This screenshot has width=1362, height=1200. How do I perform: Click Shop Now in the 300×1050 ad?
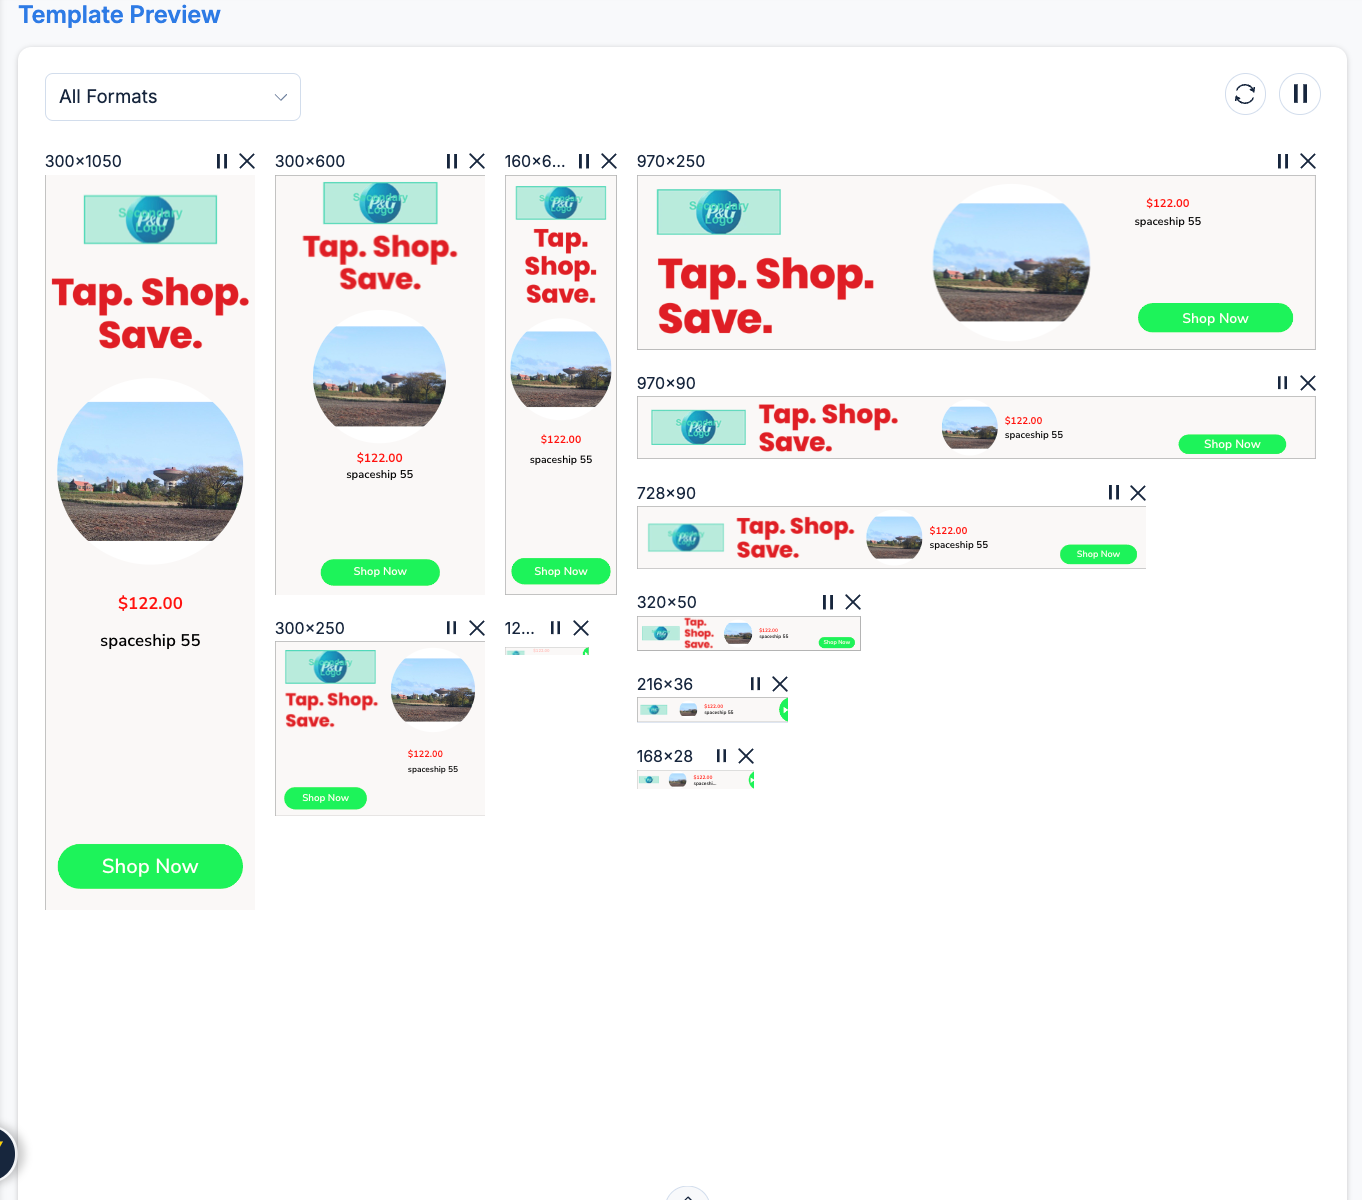tap(150, 866)
